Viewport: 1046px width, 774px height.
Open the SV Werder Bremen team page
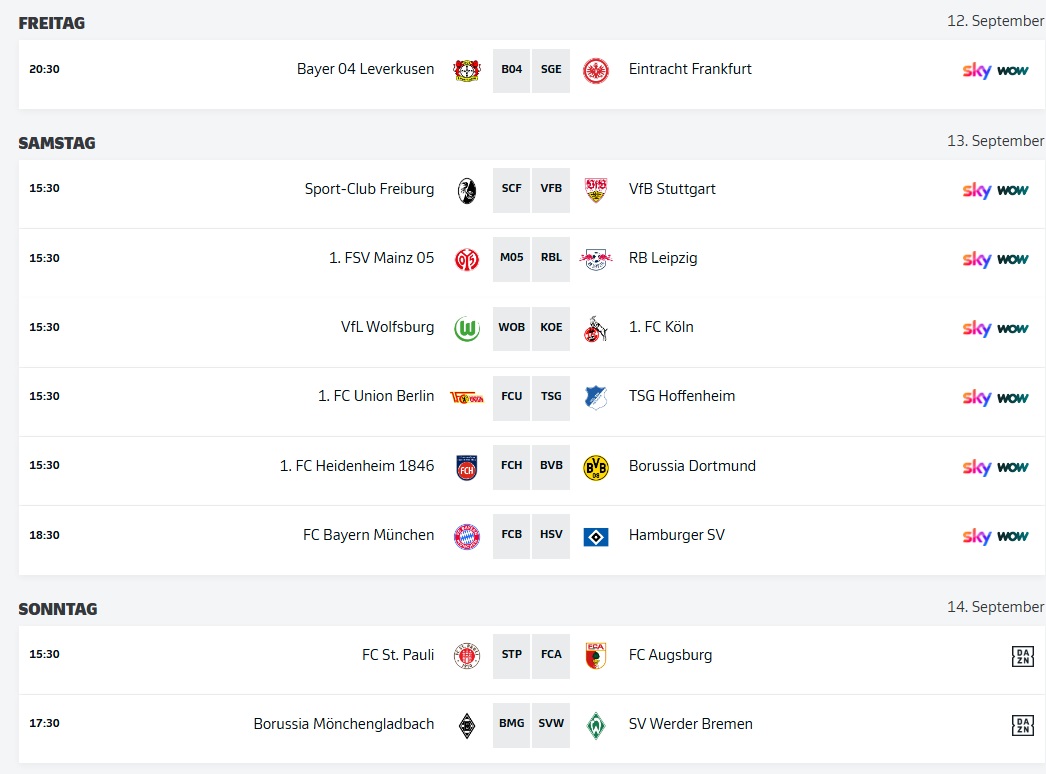(690, 723)
